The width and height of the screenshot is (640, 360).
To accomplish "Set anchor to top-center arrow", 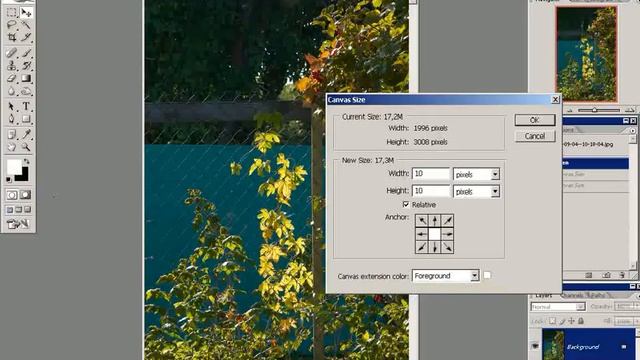I will 435,221.
